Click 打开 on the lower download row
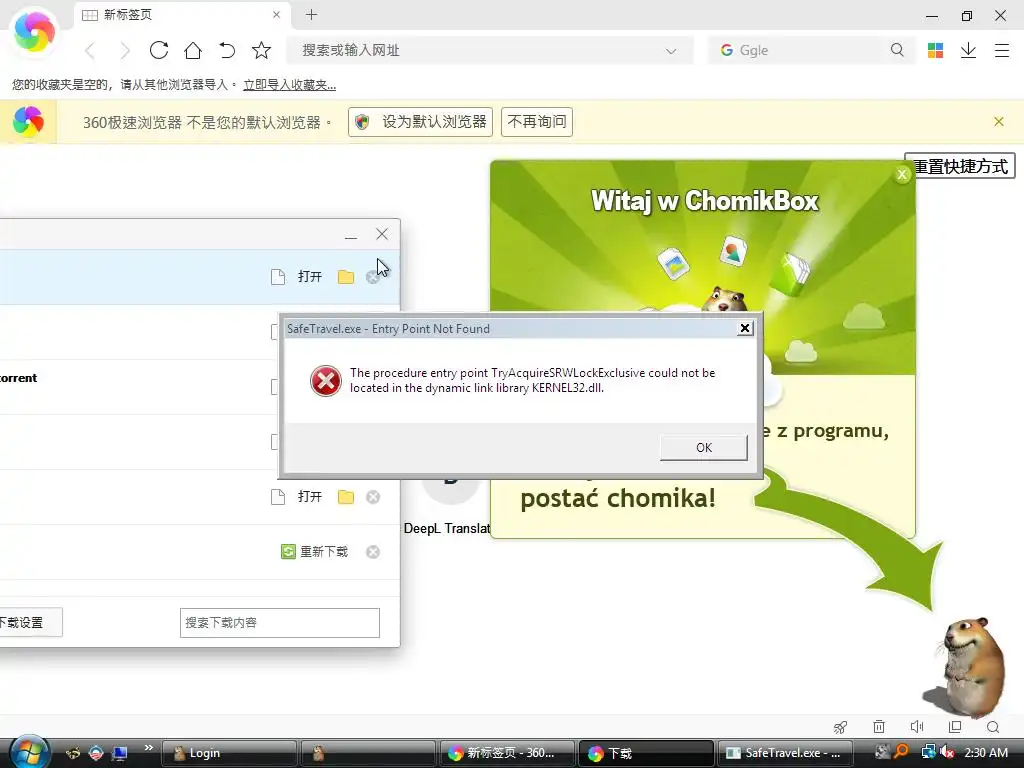This screenshot has width=1024, height=768. pyautogui.click(x=310, y=497)
